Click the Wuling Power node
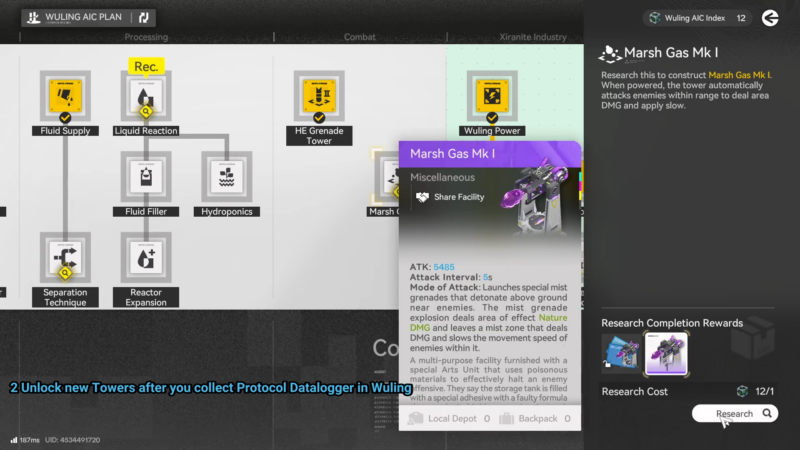The height and width of the screenshot is (450, 800). (492, 95)
